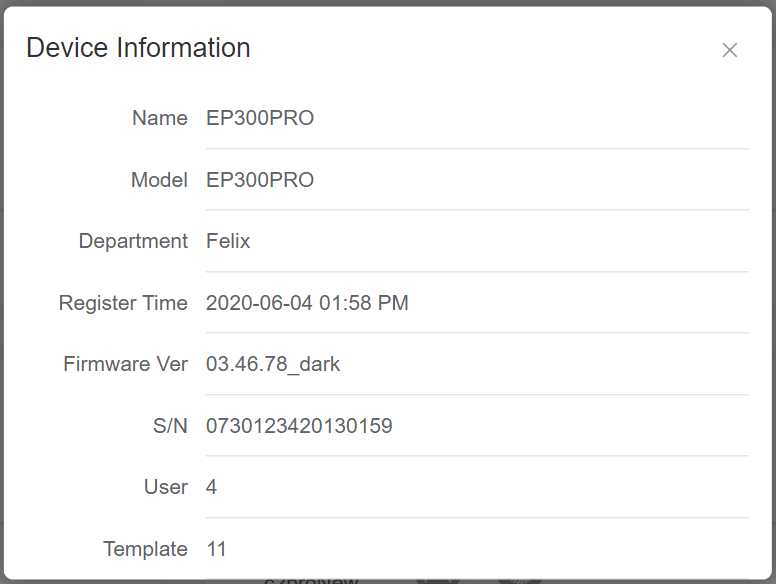Viewport: 776px width, 584px height.
Task: Click the Name label
Action: coord(159,118)
